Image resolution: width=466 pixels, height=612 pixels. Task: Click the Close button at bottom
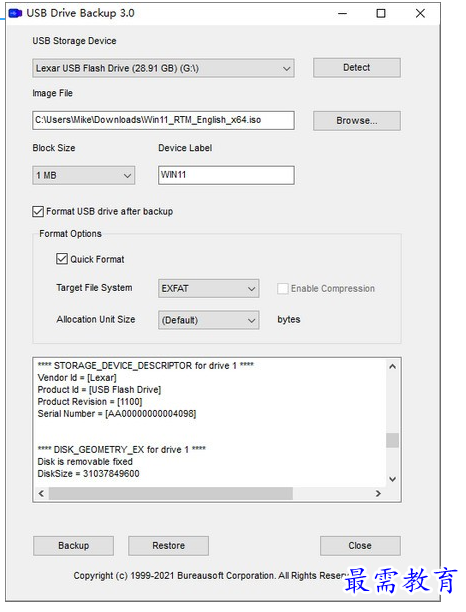point(360,546)
